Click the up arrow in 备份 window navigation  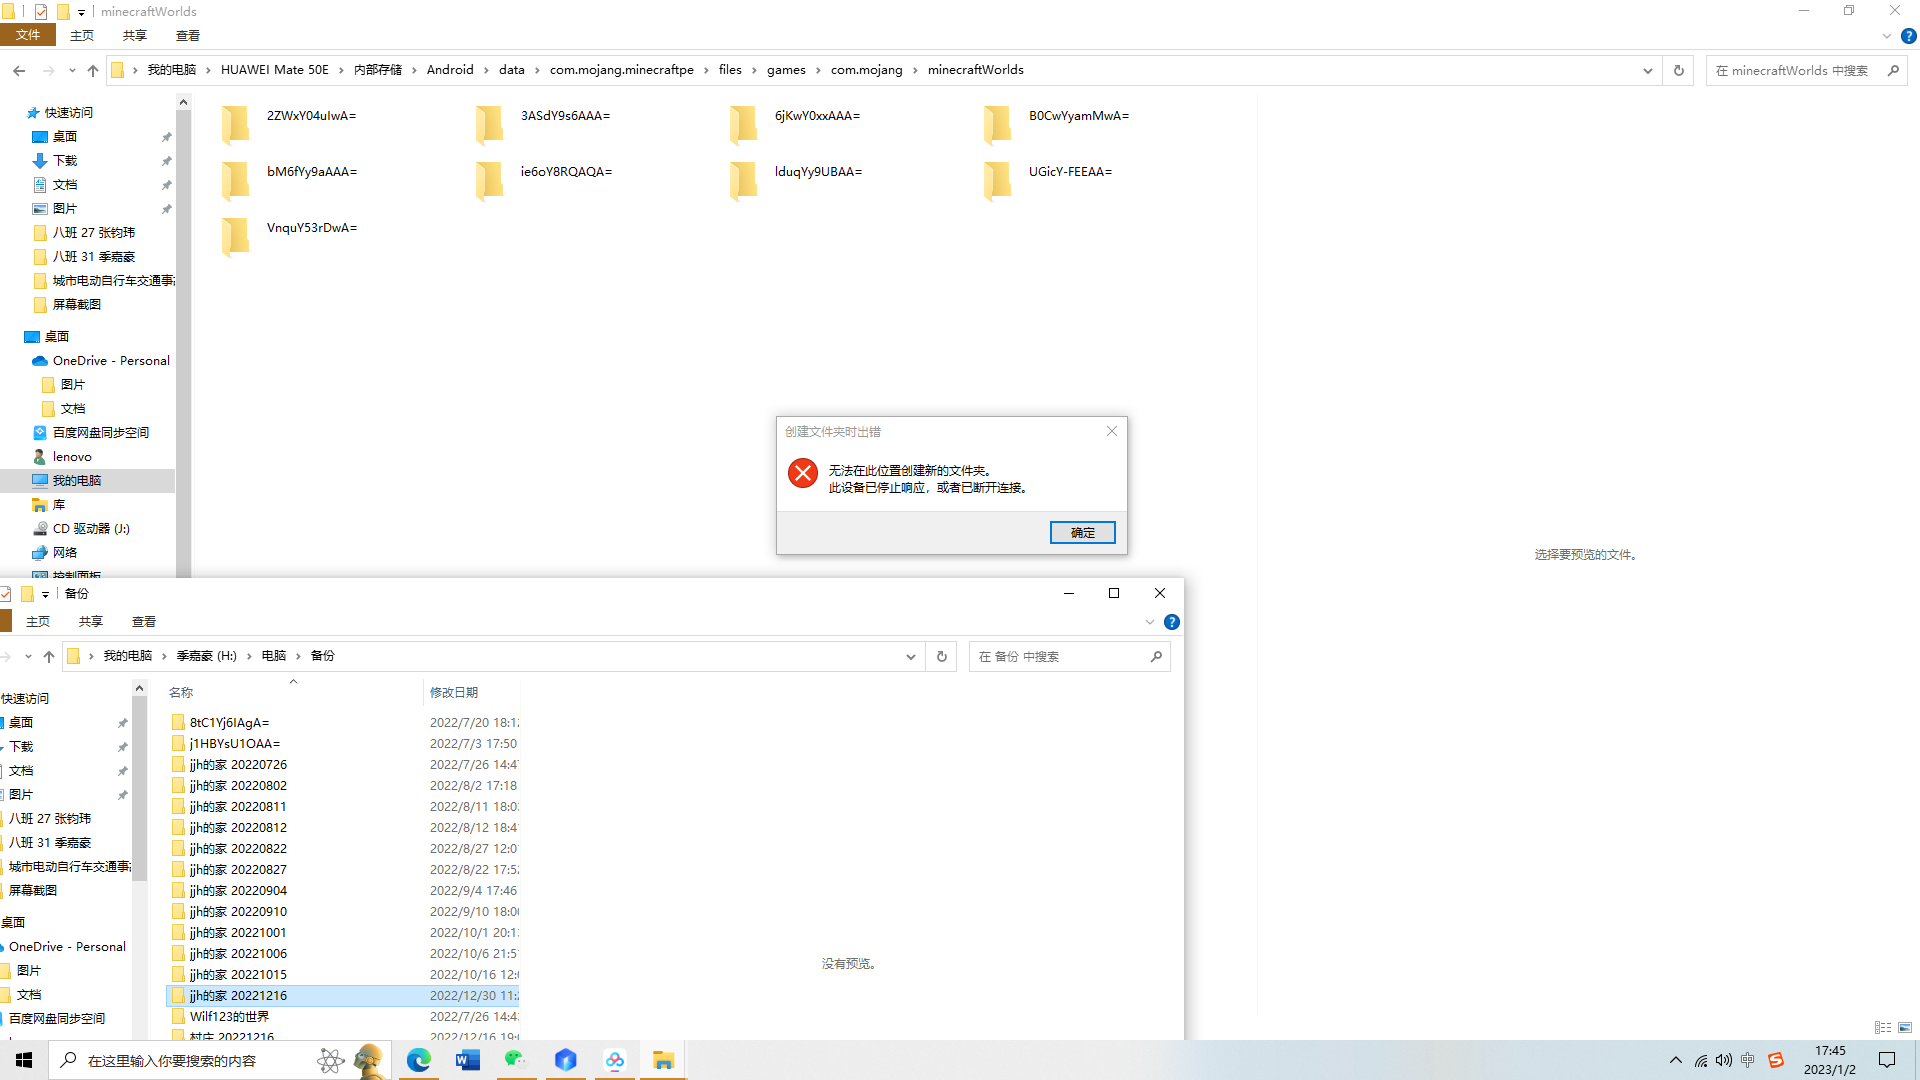(48, 656)
